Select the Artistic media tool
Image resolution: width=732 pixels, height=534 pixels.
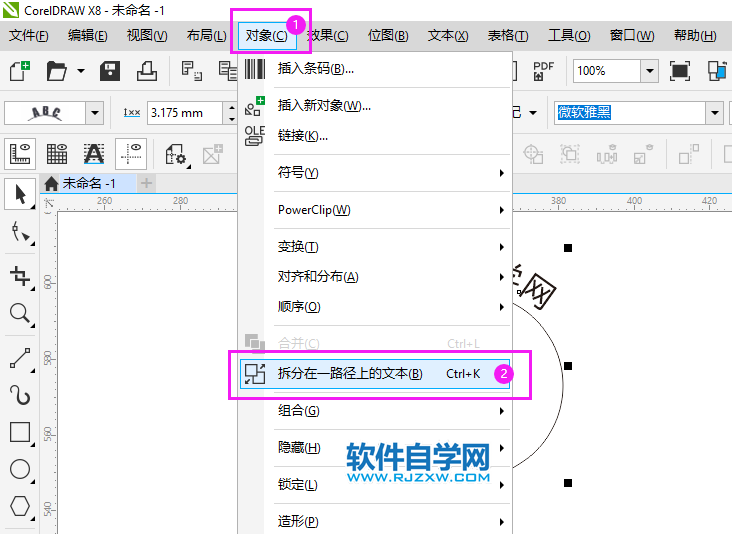coord(20,395)
